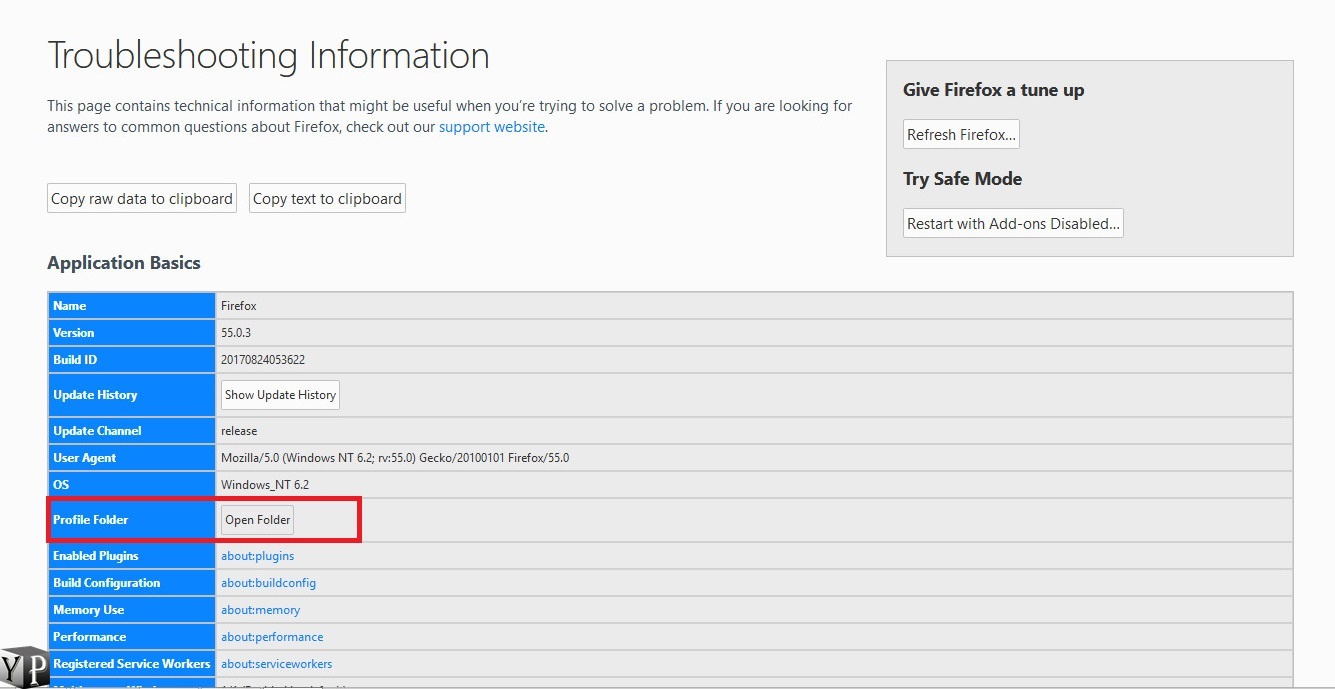Select the Troubleshooting Information page title

click(268, 55)
